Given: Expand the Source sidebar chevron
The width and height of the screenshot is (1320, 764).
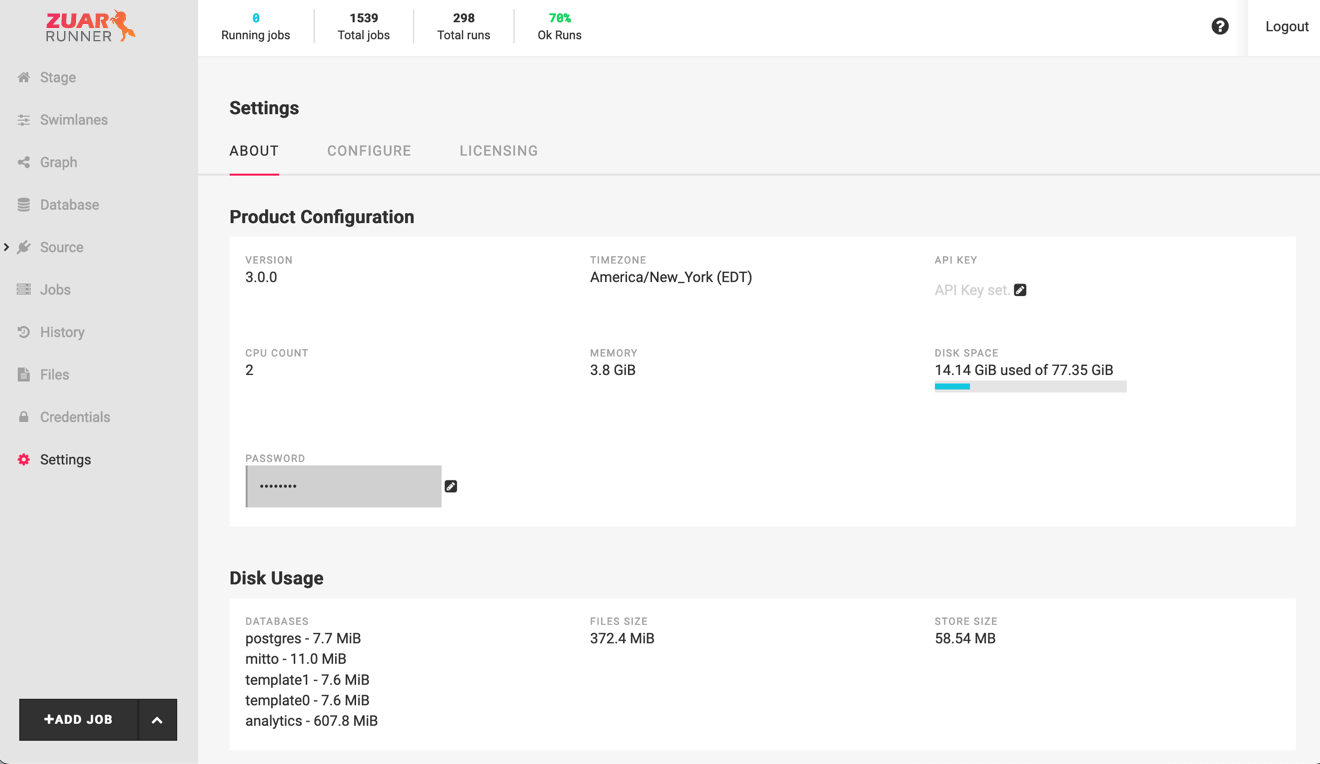Looking at the screenshot, I should [x=6, y=247].
